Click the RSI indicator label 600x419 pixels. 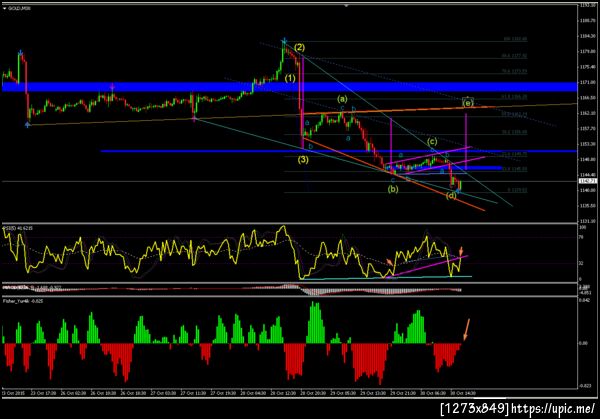(x=18, y=228)
